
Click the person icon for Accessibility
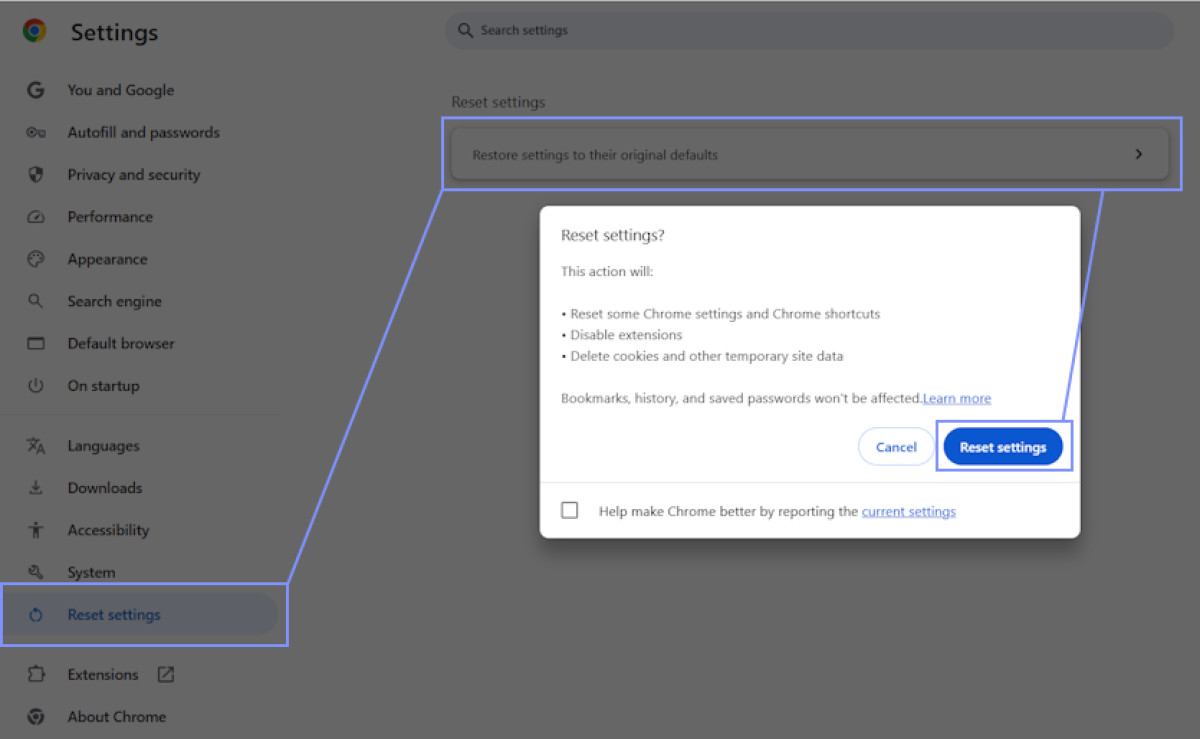tap(36, 530)
